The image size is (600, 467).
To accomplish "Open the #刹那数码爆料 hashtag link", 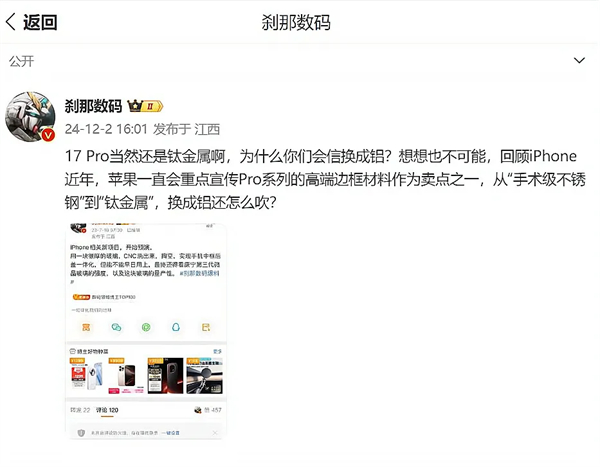I will point(200,274).
